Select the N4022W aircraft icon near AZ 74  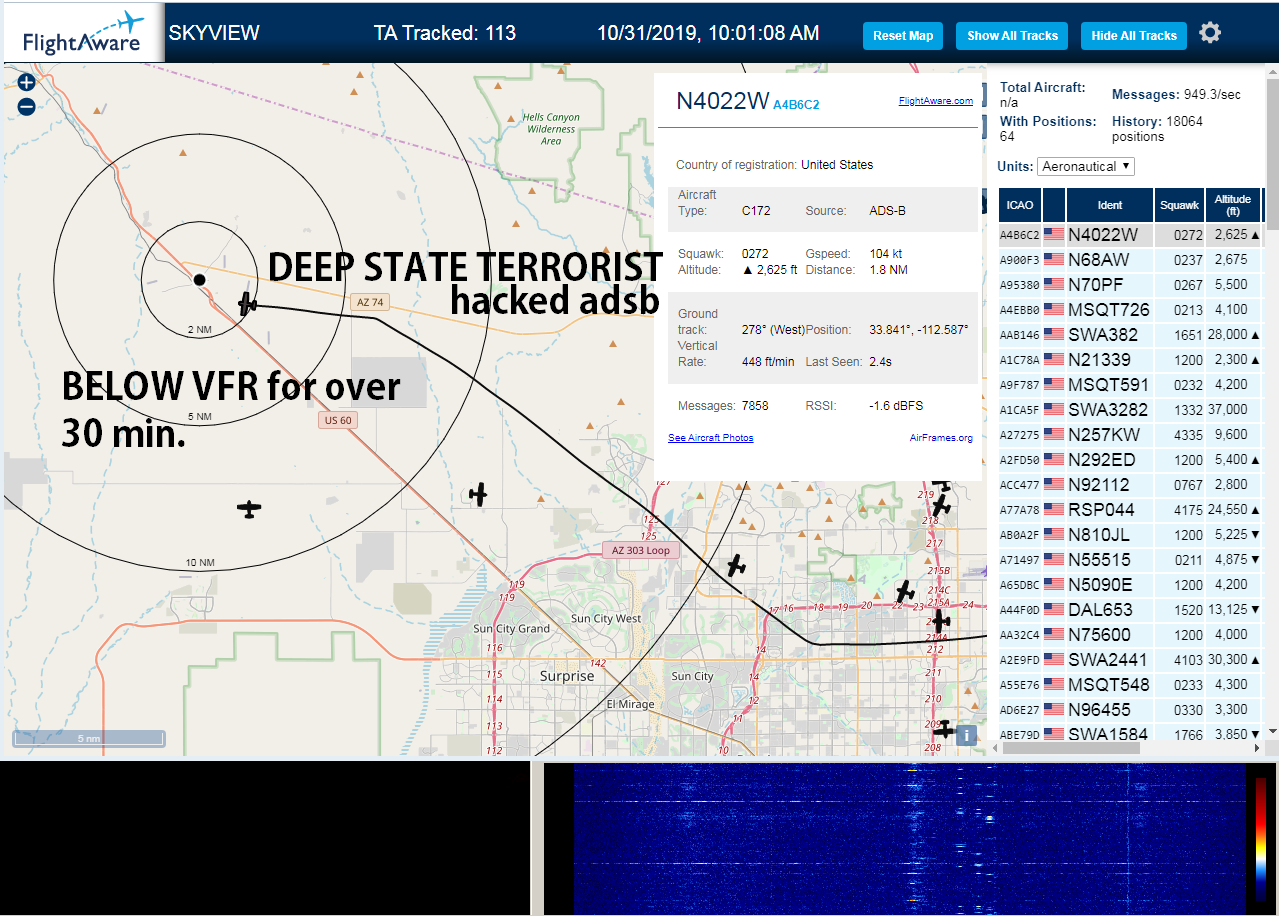tap(248, 303)
